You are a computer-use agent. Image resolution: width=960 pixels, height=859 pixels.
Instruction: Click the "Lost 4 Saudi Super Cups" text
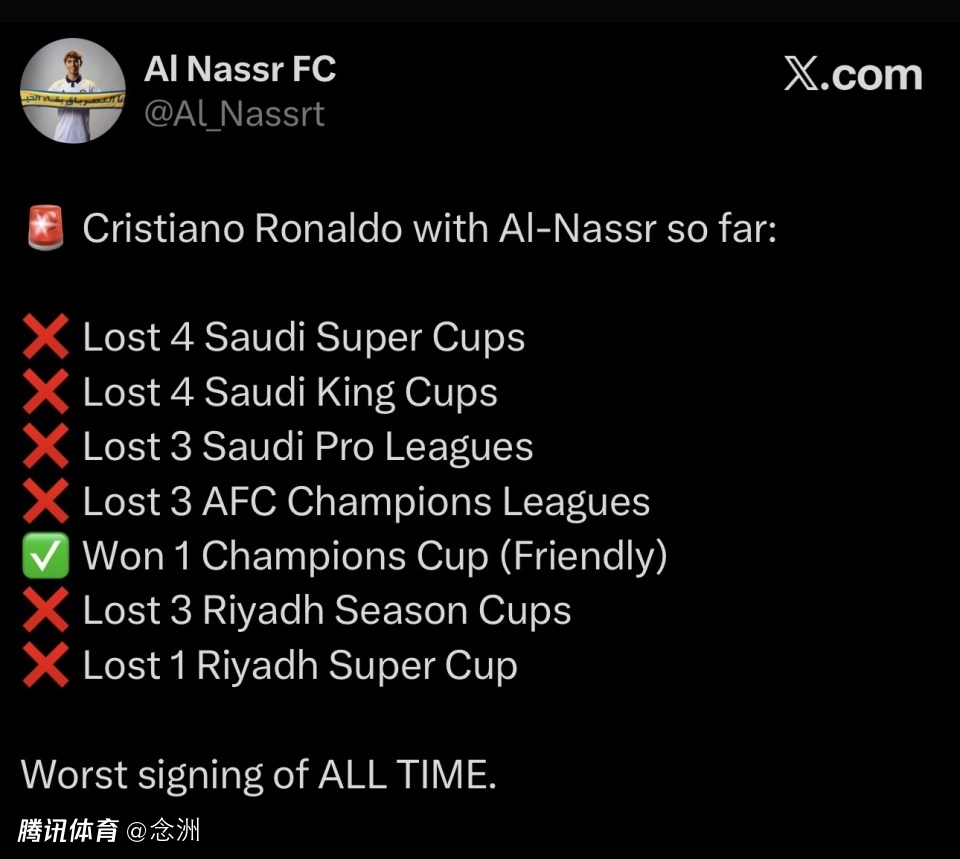pos(303,338)
